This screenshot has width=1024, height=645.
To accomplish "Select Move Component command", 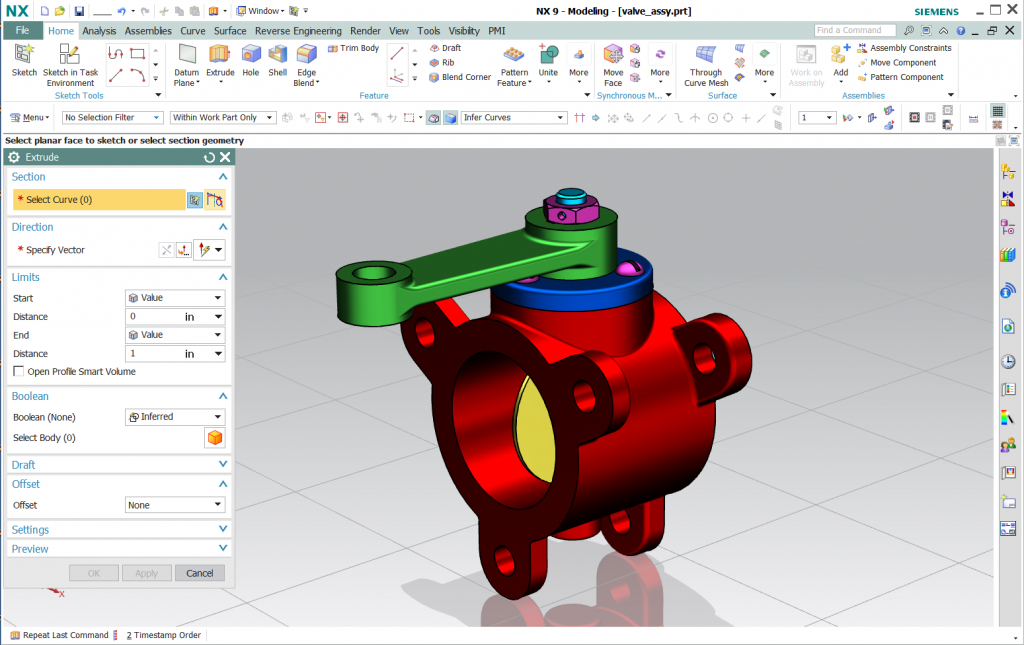I will click(897, 63).
